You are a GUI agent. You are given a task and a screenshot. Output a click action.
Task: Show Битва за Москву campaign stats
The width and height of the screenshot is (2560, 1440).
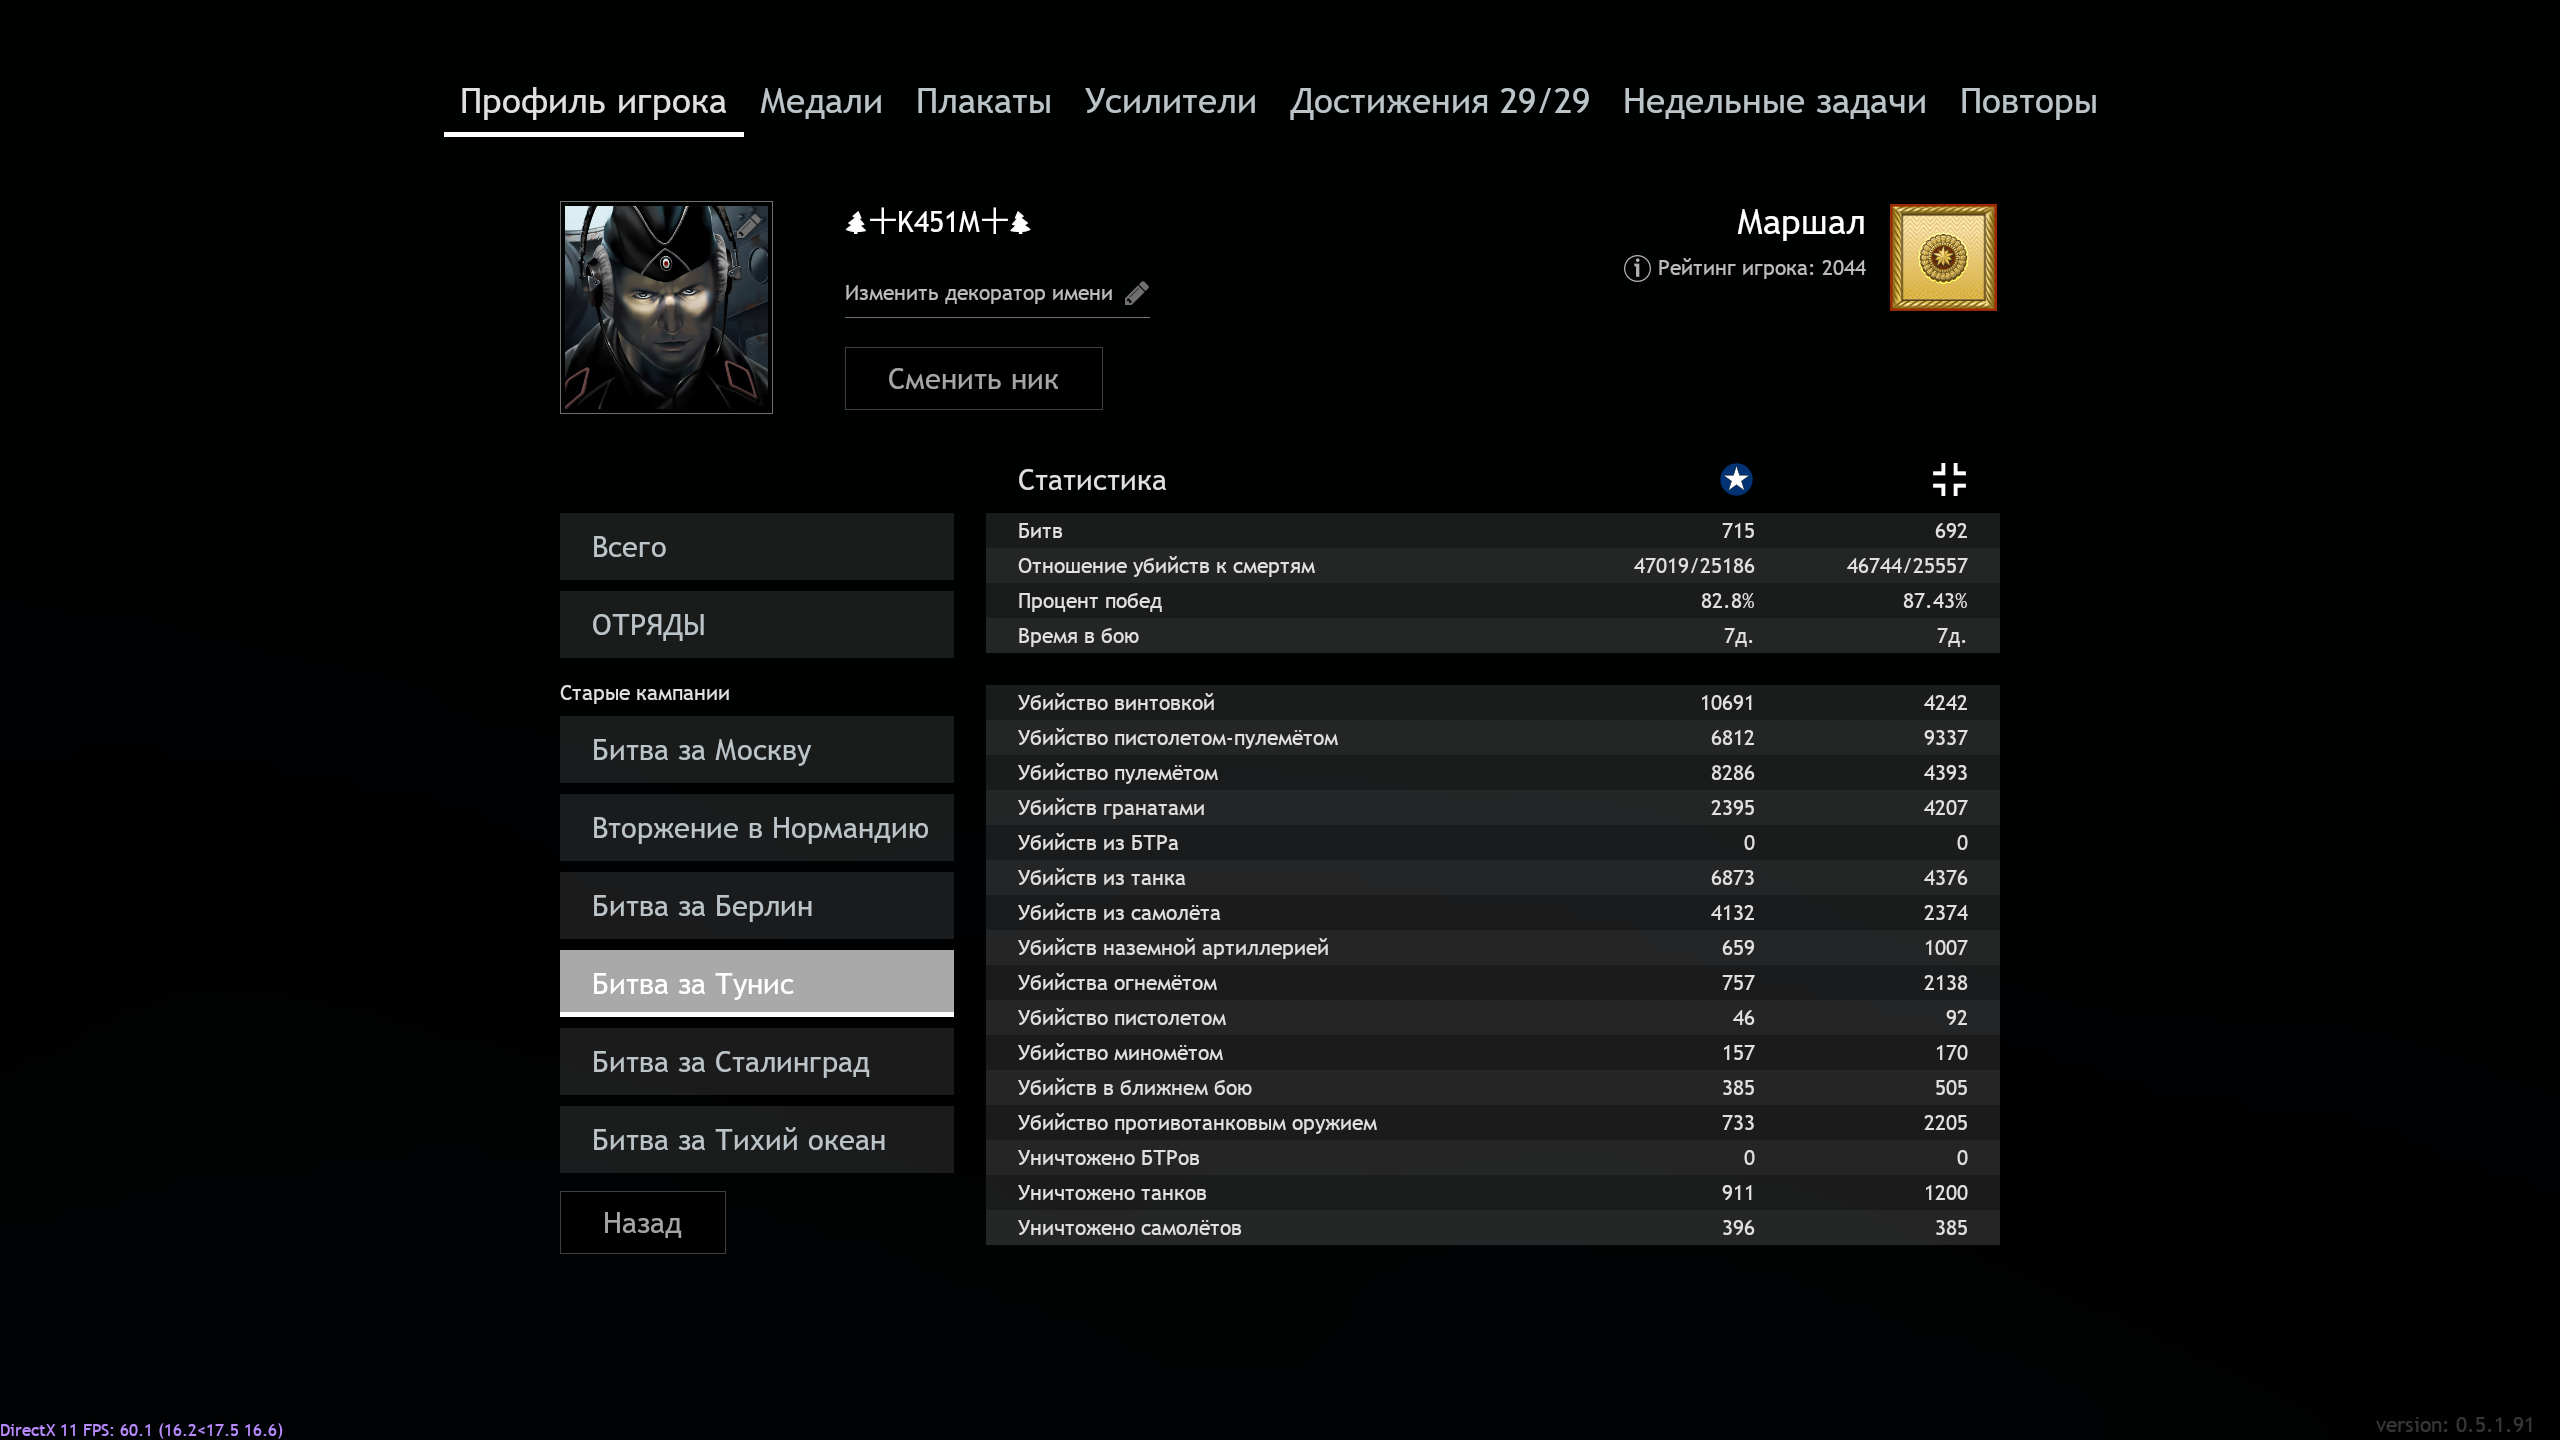tap(756, 750)
